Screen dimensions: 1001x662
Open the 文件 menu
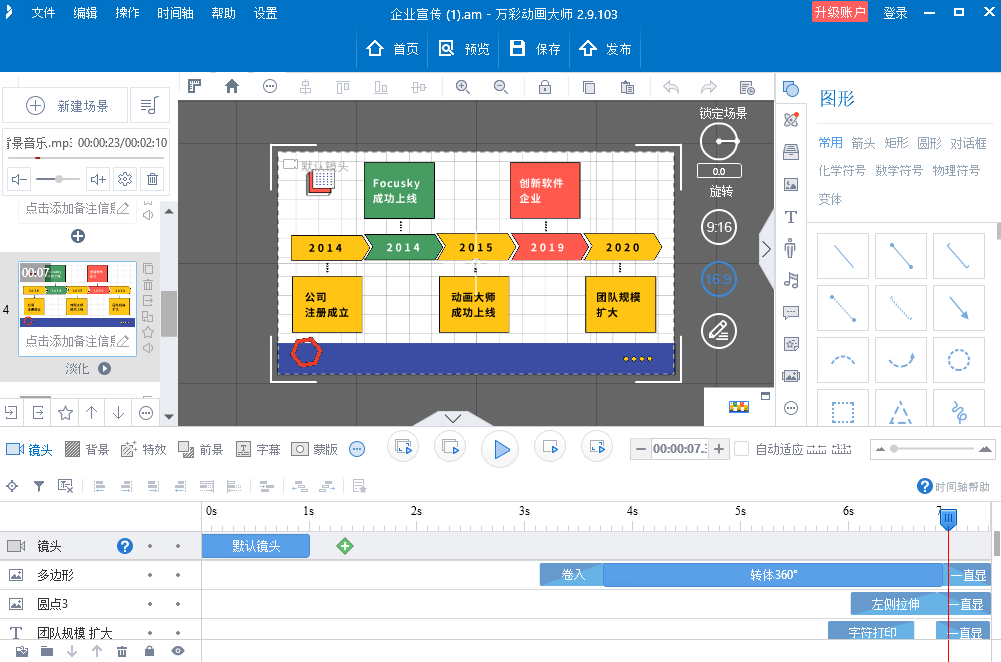pos(43,13)
